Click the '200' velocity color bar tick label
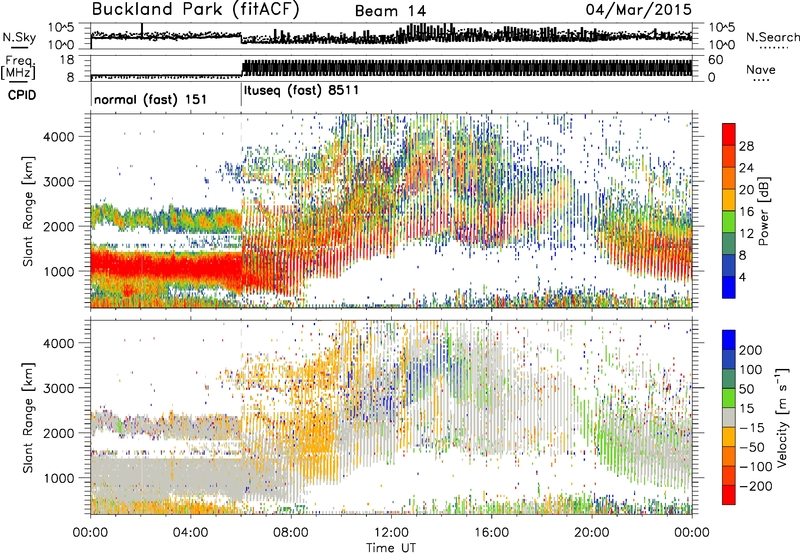This screenshot has height=554, width=800. [x=751, y=350]
